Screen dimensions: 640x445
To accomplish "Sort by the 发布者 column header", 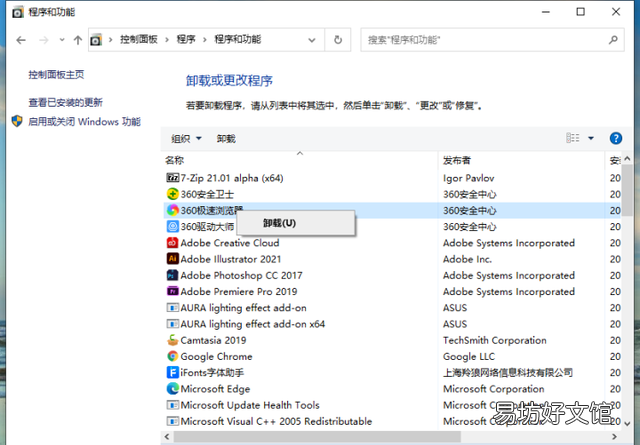I will tap(521, 160).
